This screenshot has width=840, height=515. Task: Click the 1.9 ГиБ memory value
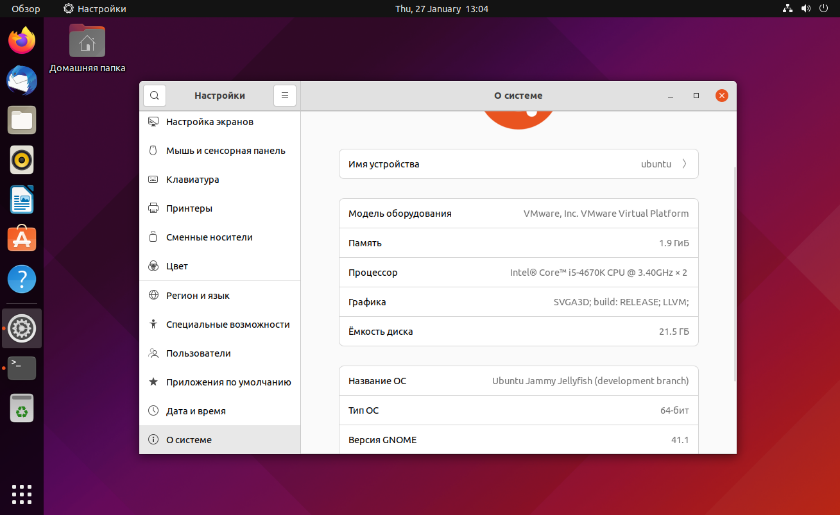(674, 243)
